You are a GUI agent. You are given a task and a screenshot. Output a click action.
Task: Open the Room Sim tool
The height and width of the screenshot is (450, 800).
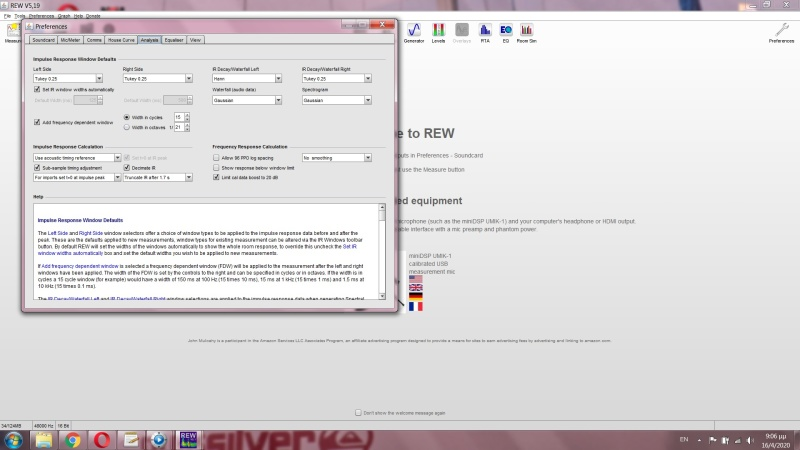coord(526,32)
